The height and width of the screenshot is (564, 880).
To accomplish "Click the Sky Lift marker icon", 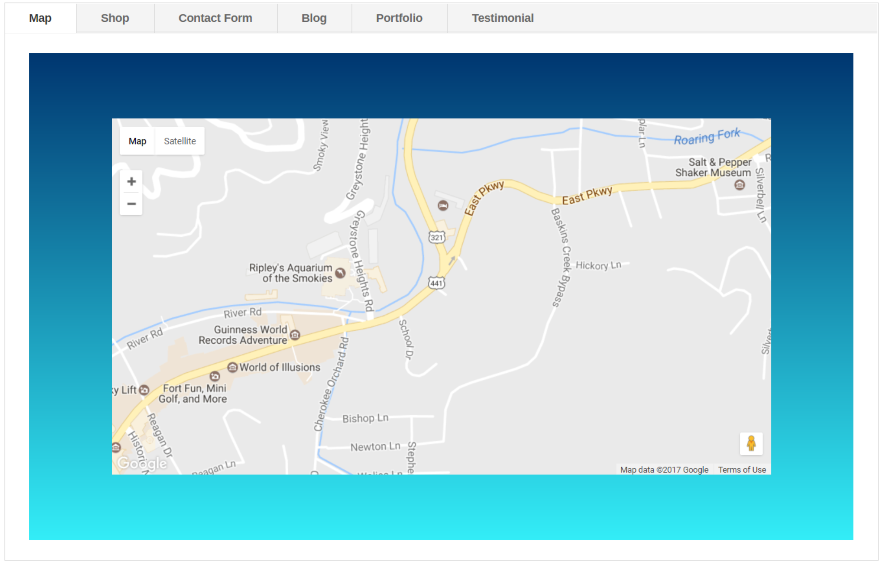I will [144, 389].
